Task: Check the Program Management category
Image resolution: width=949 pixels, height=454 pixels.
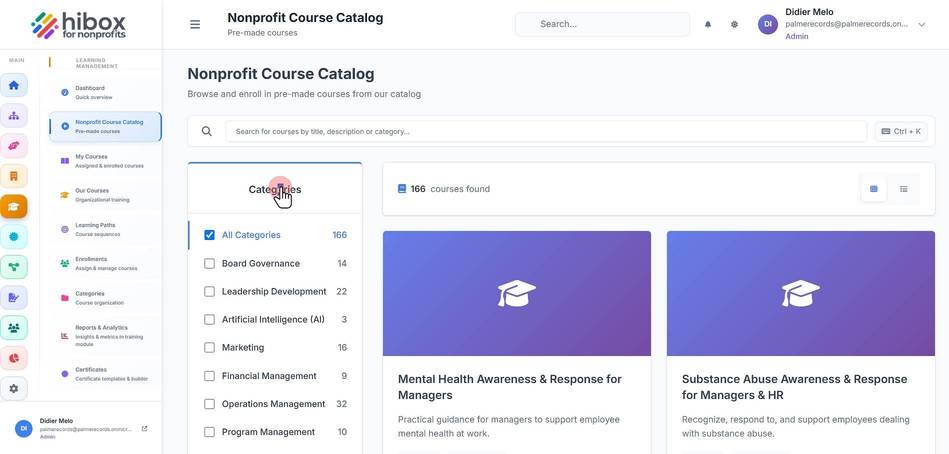Action: tap(209, 432)
